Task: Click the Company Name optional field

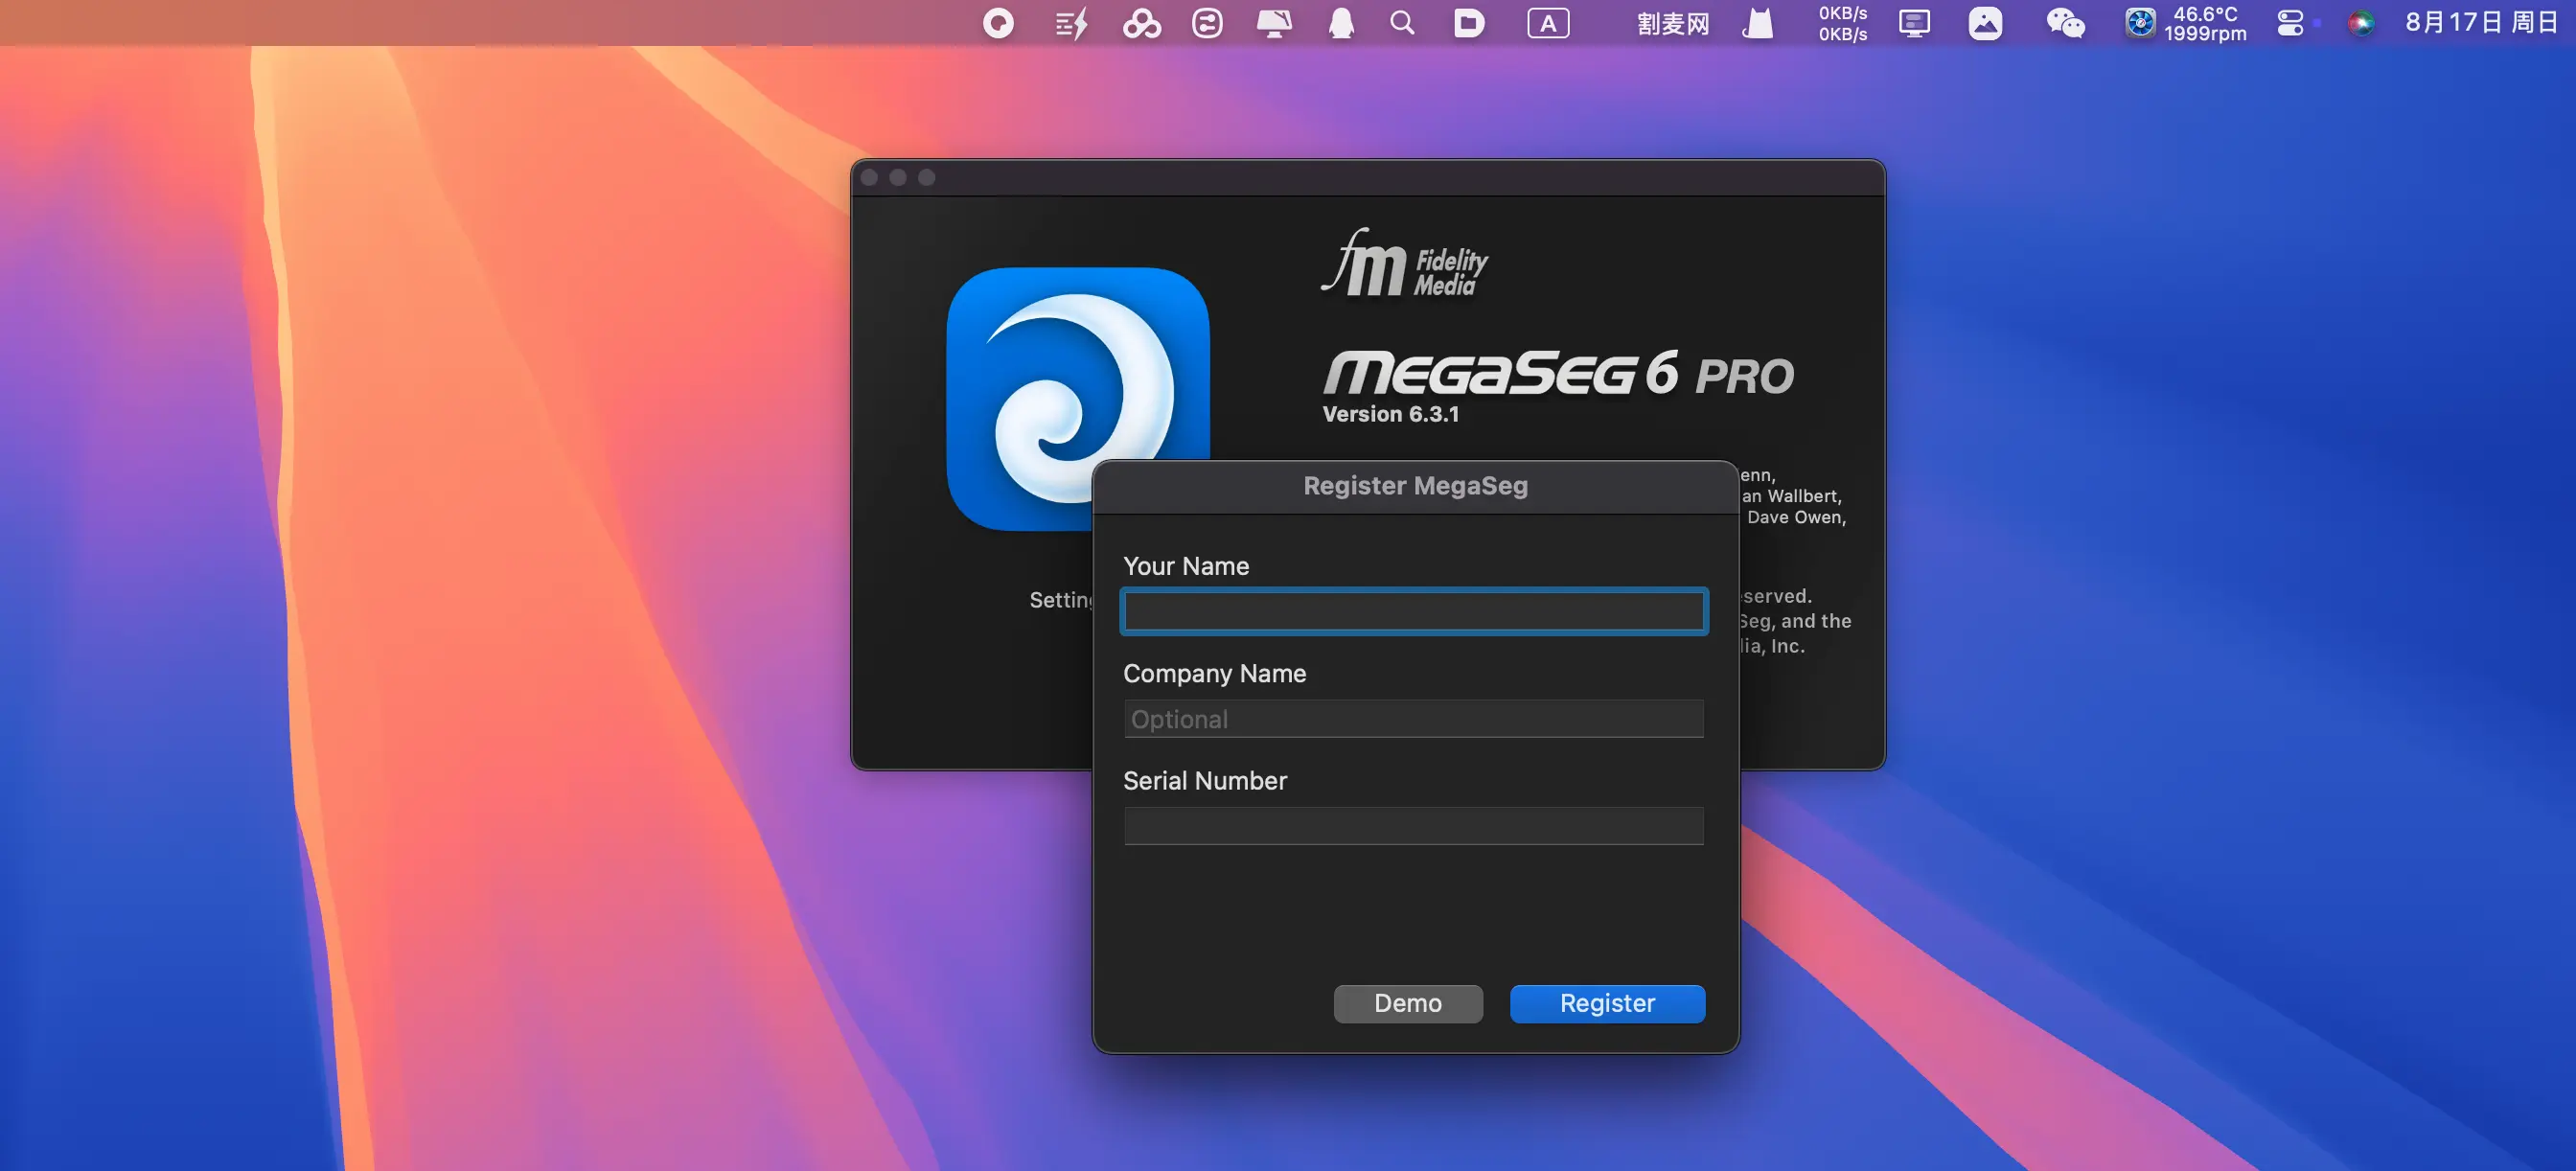Action: coord(1413,719)
